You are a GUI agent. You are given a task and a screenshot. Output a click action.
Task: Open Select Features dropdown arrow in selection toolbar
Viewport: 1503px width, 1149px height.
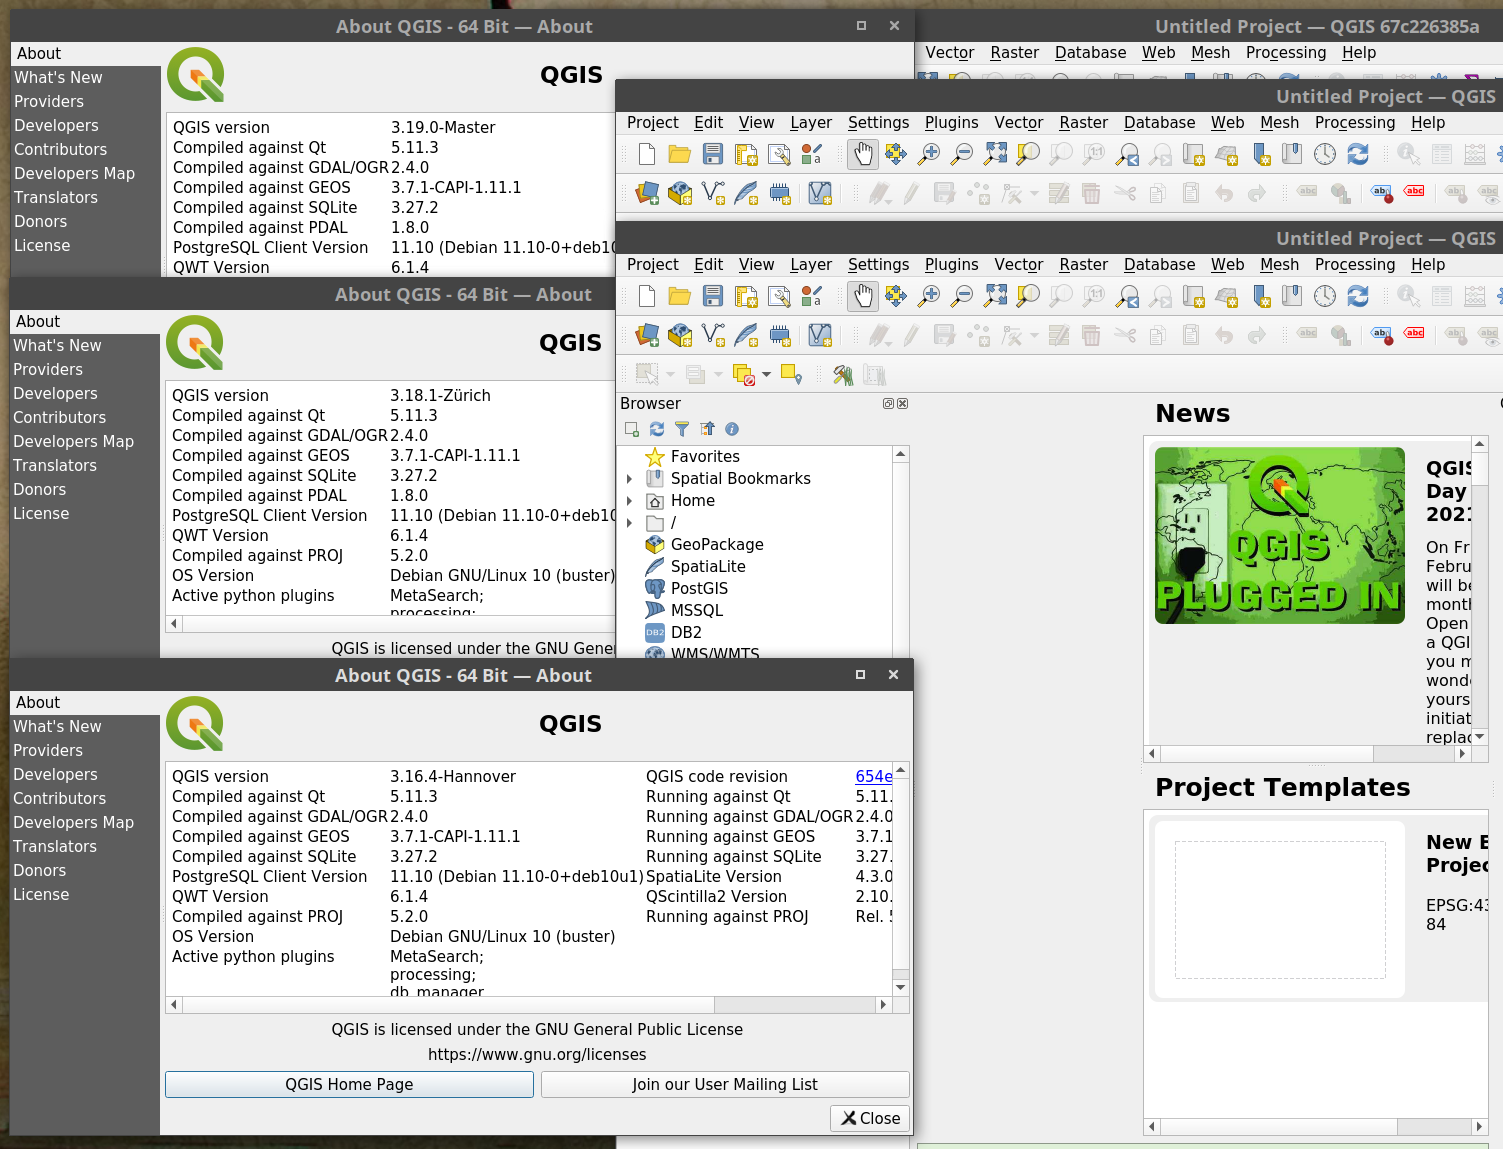click(x=670, y=375)
